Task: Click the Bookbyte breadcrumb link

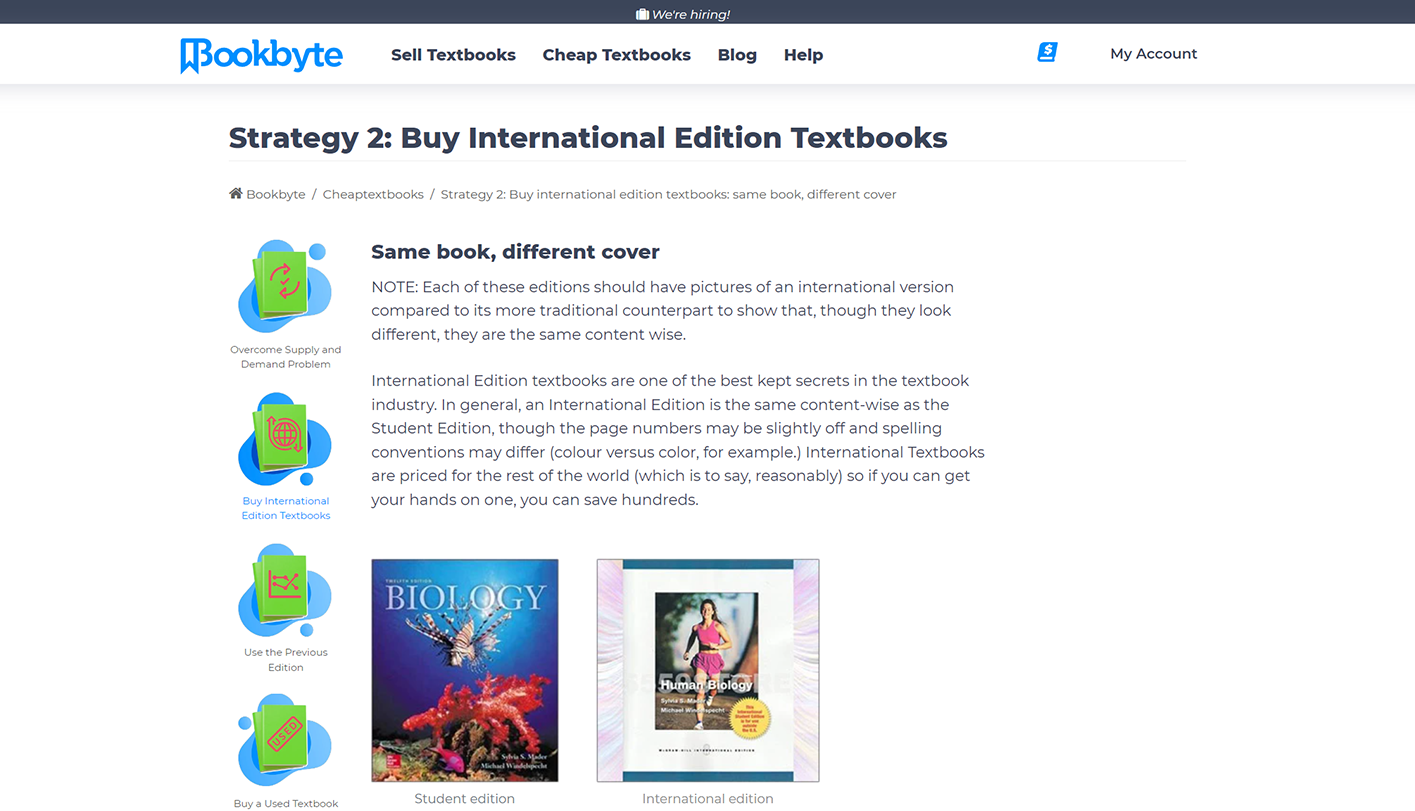Action: pos(276,194)
